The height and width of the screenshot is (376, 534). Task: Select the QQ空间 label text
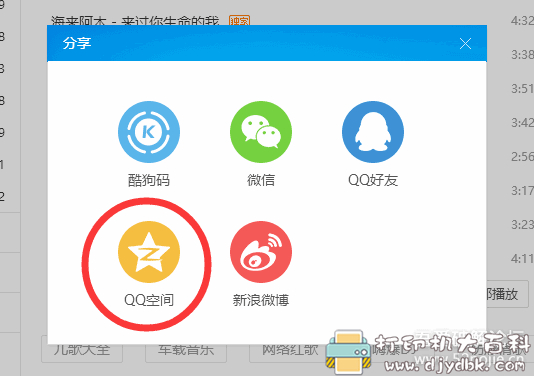coord(149,300)
